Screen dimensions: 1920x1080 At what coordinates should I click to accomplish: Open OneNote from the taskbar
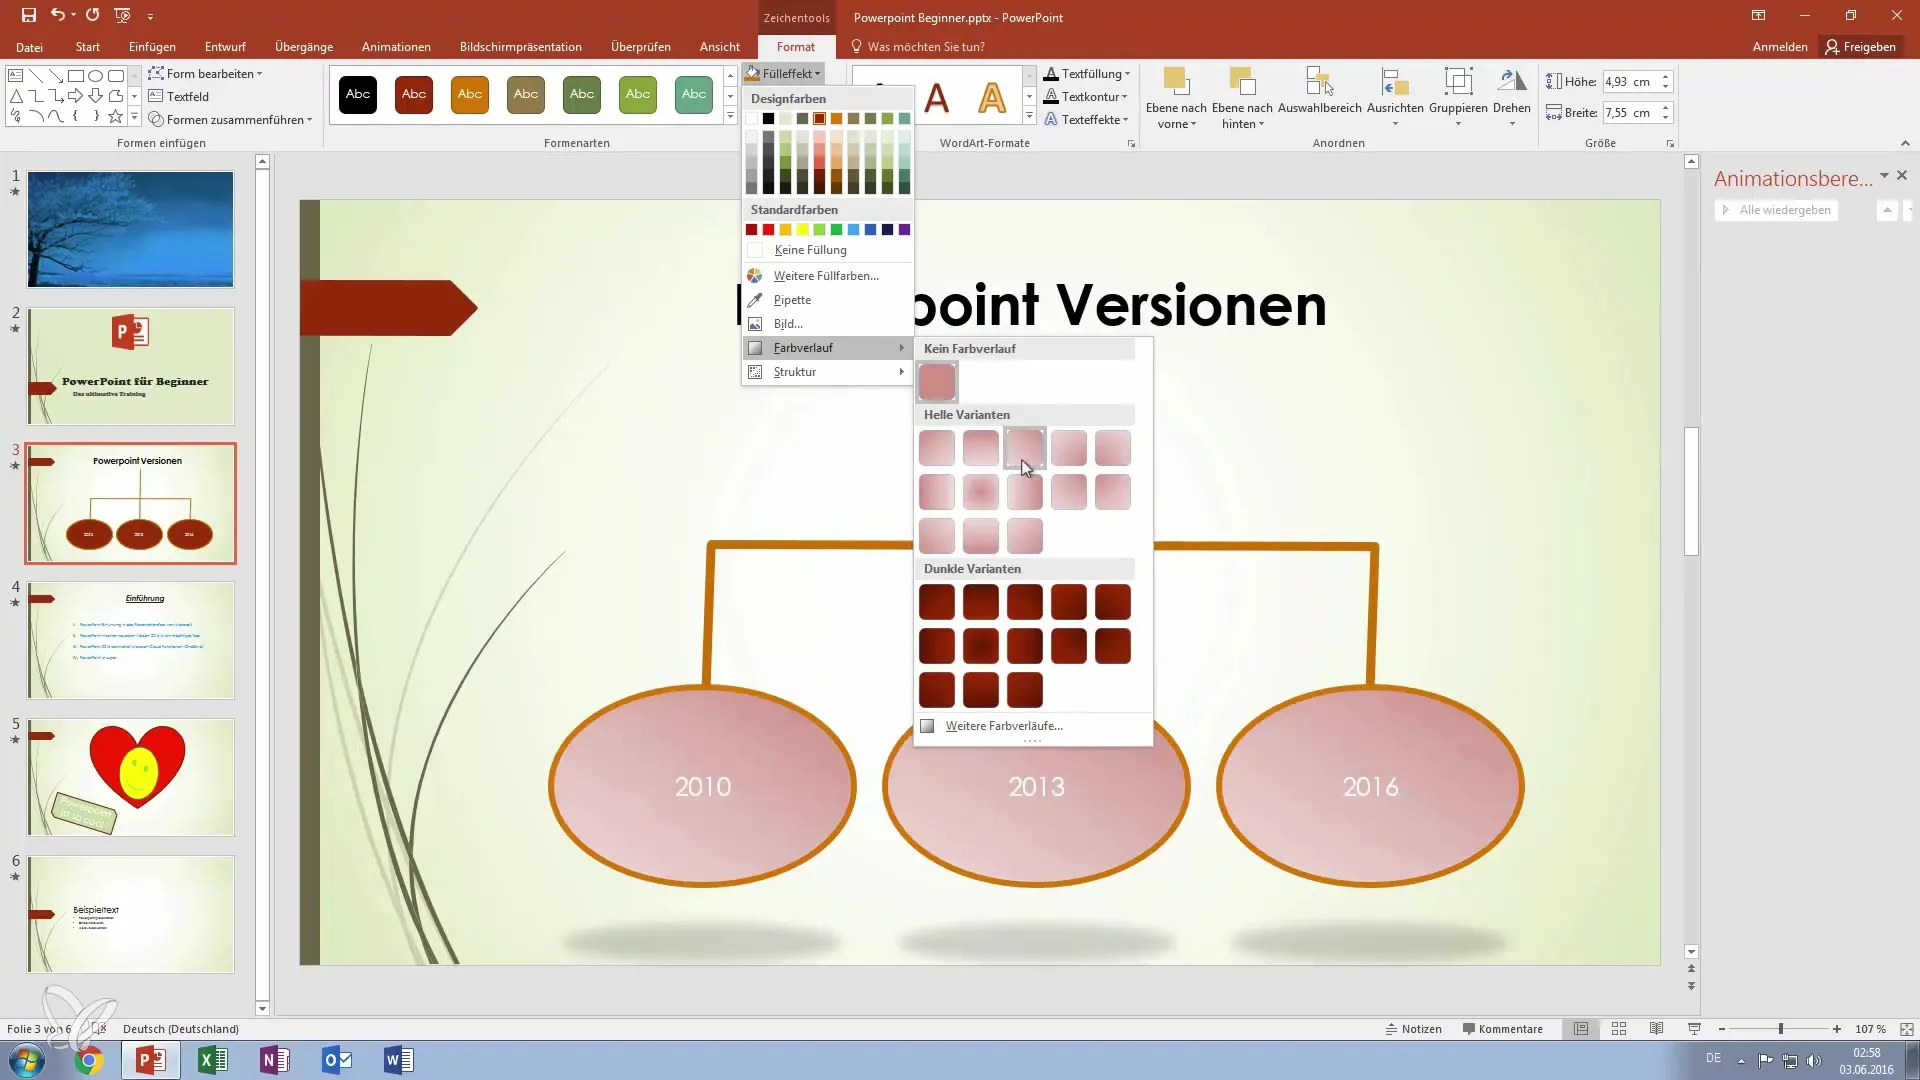[275, 1060]
